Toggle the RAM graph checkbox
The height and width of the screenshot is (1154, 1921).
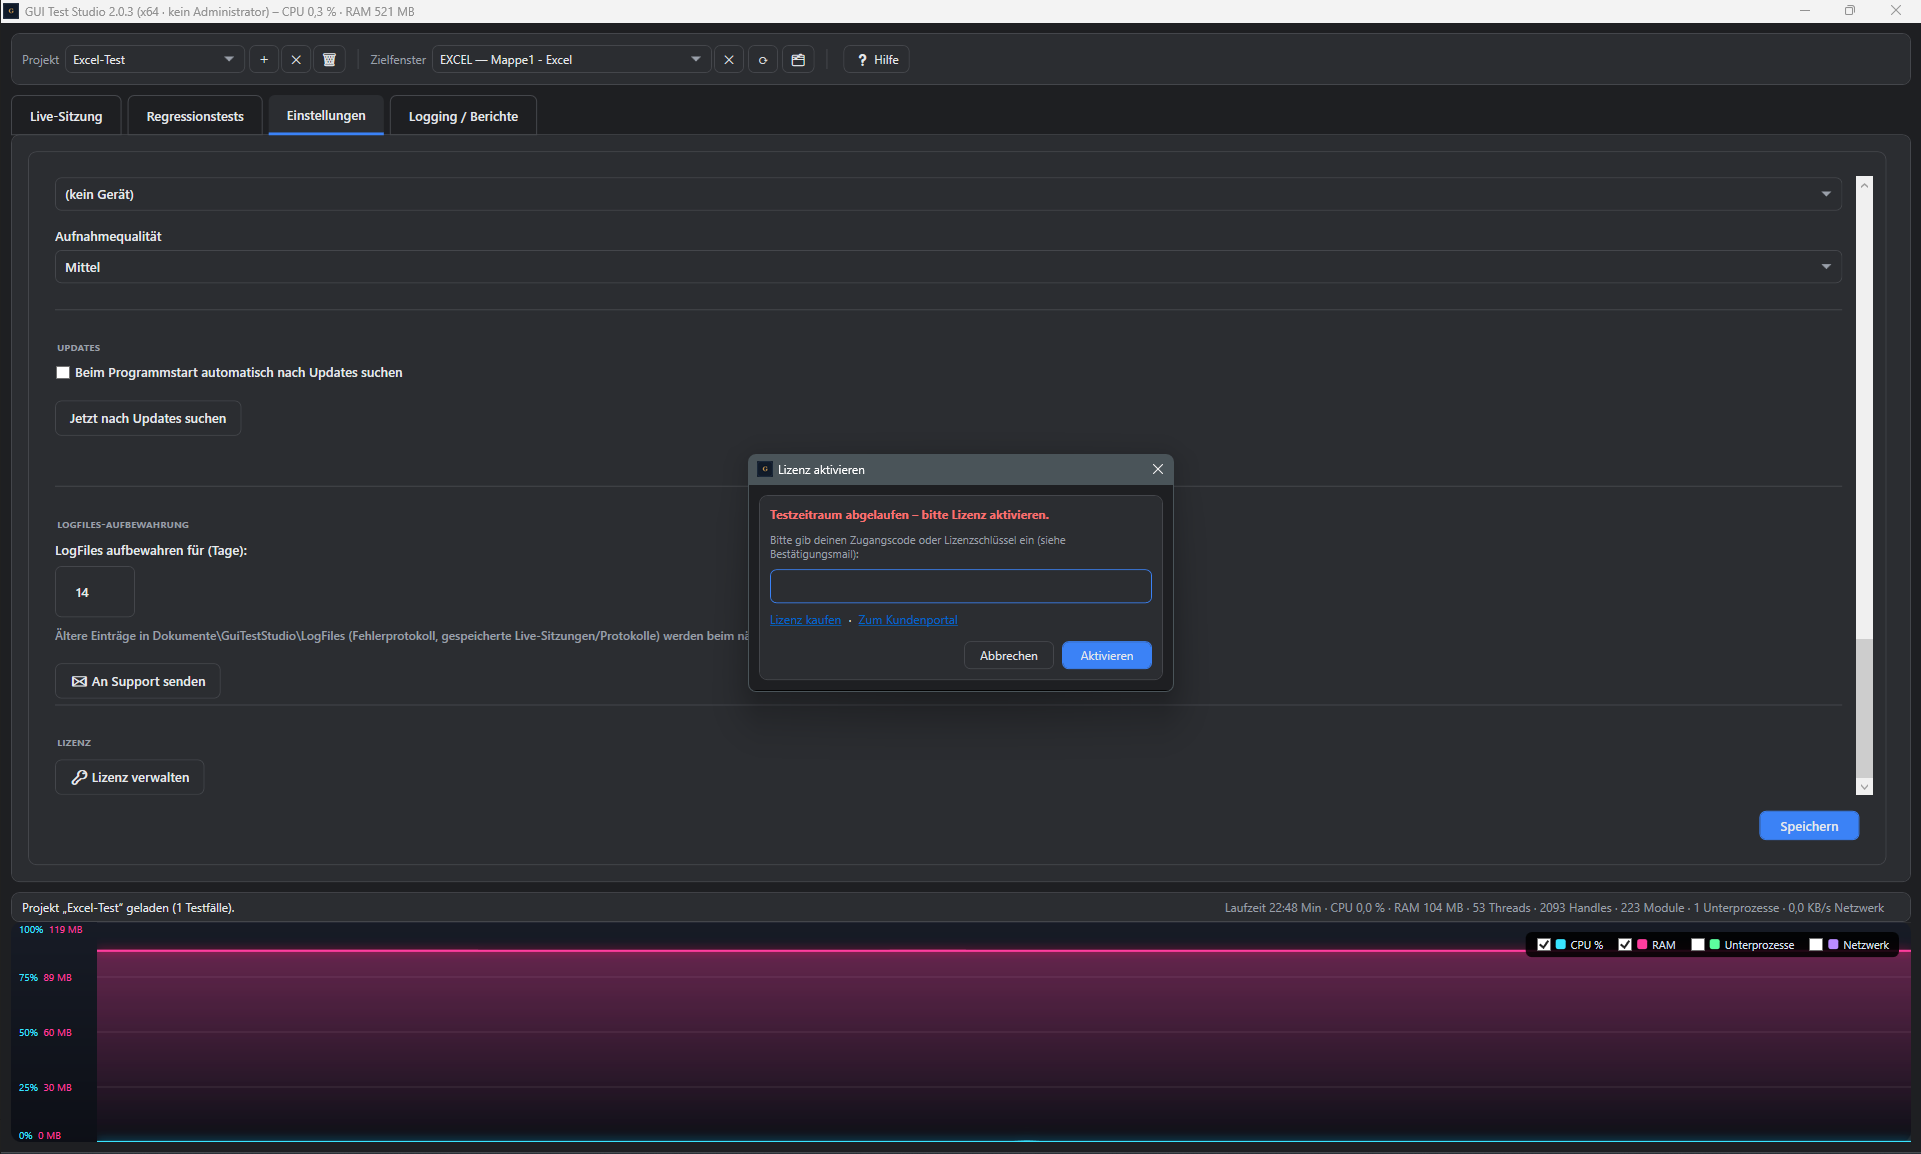coord(1625,945)
